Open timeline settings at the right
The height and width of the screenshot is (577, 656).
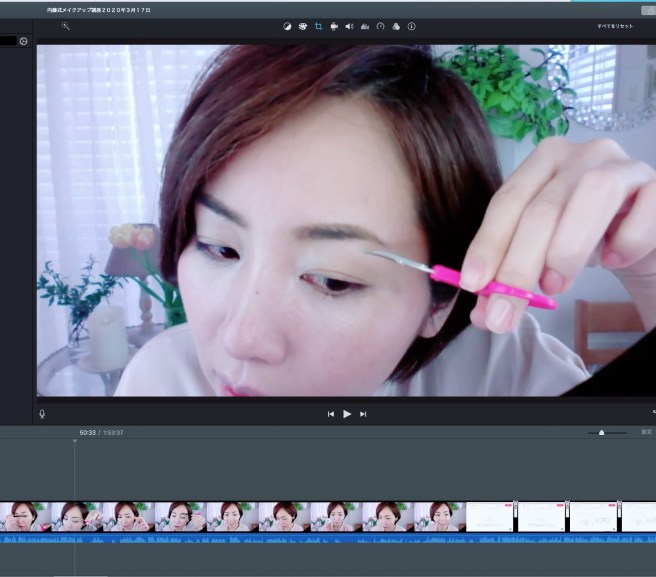point(646,432)
